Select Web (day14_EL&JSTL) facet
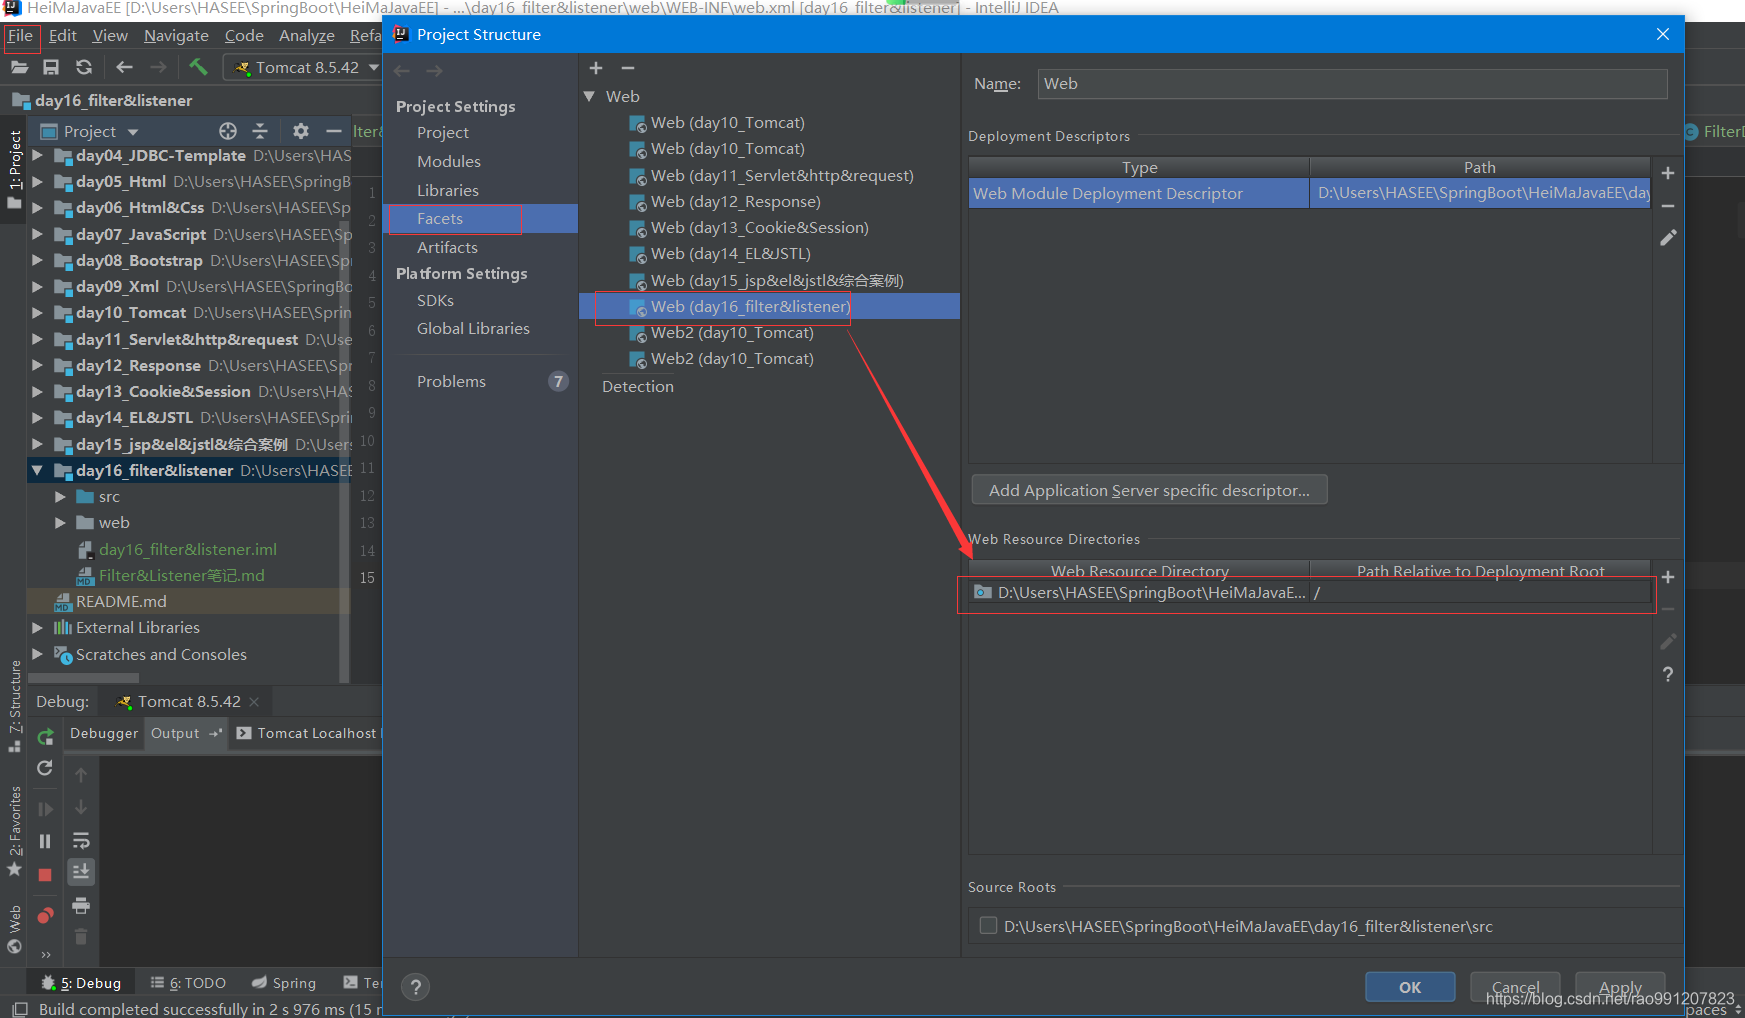Viewport: 1745px width, 1018px height. (x=730, y=254)
